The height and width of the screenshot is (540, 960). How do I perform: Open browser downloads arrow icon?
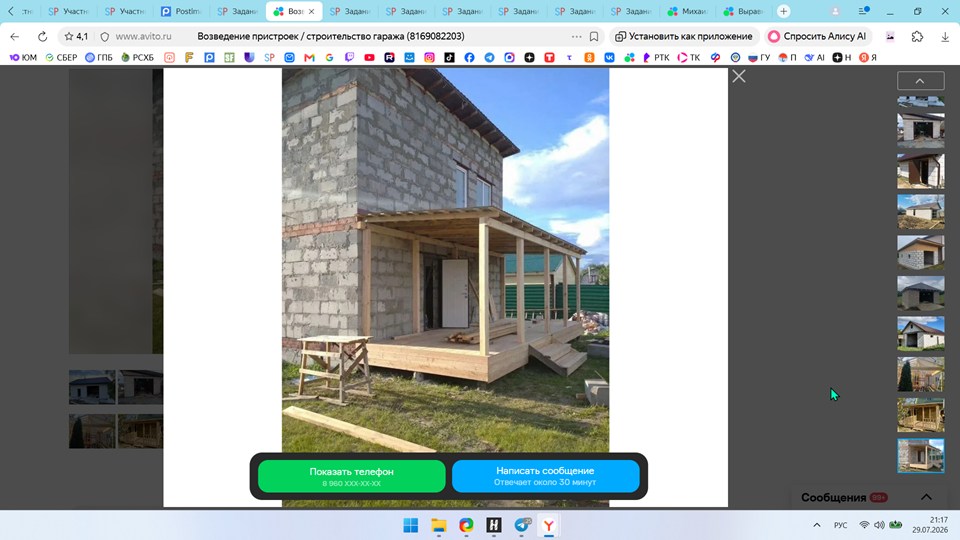[945, 36]
